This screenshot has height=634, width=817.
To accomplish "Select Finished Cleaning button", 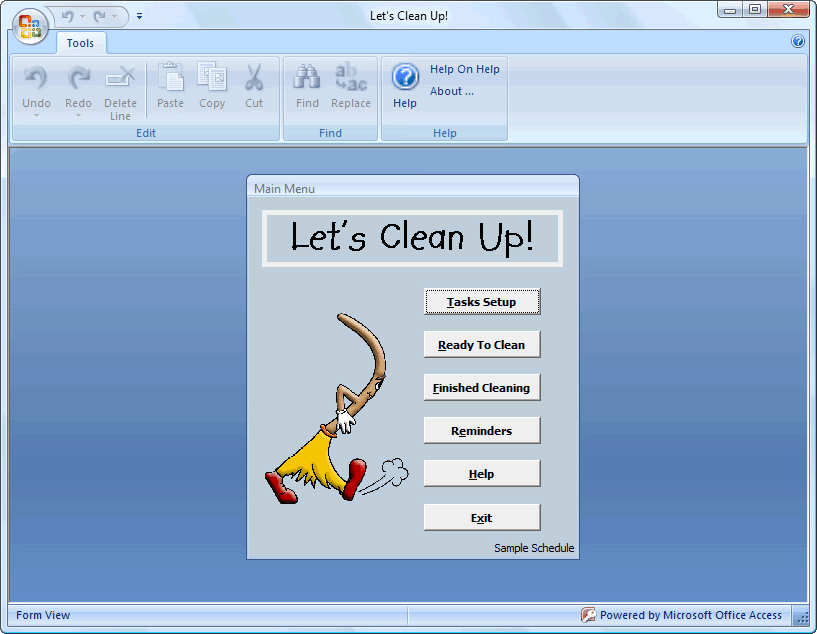I will click(x=482, y=388).
